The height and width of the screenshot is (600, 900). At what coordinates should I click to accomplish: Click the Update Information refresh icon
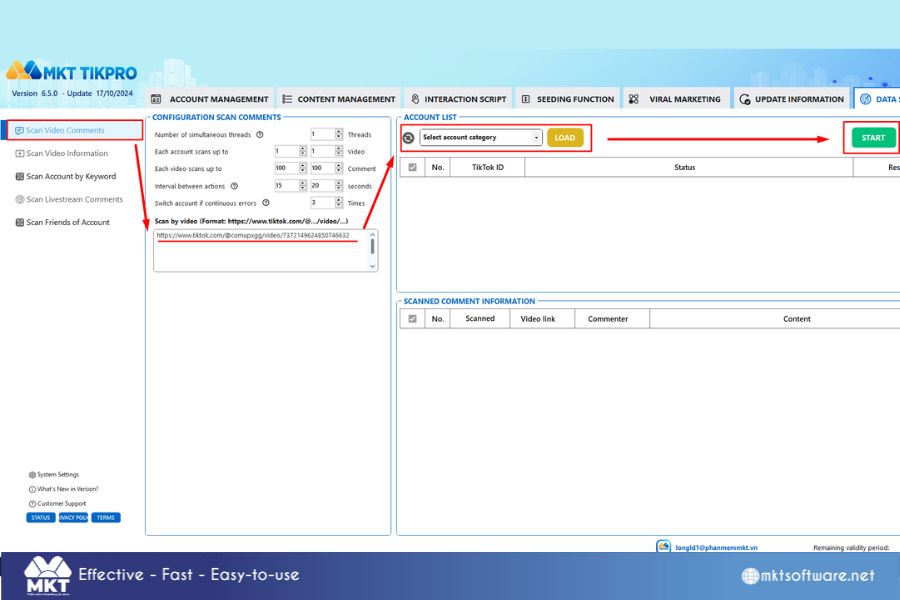[744, 99]
